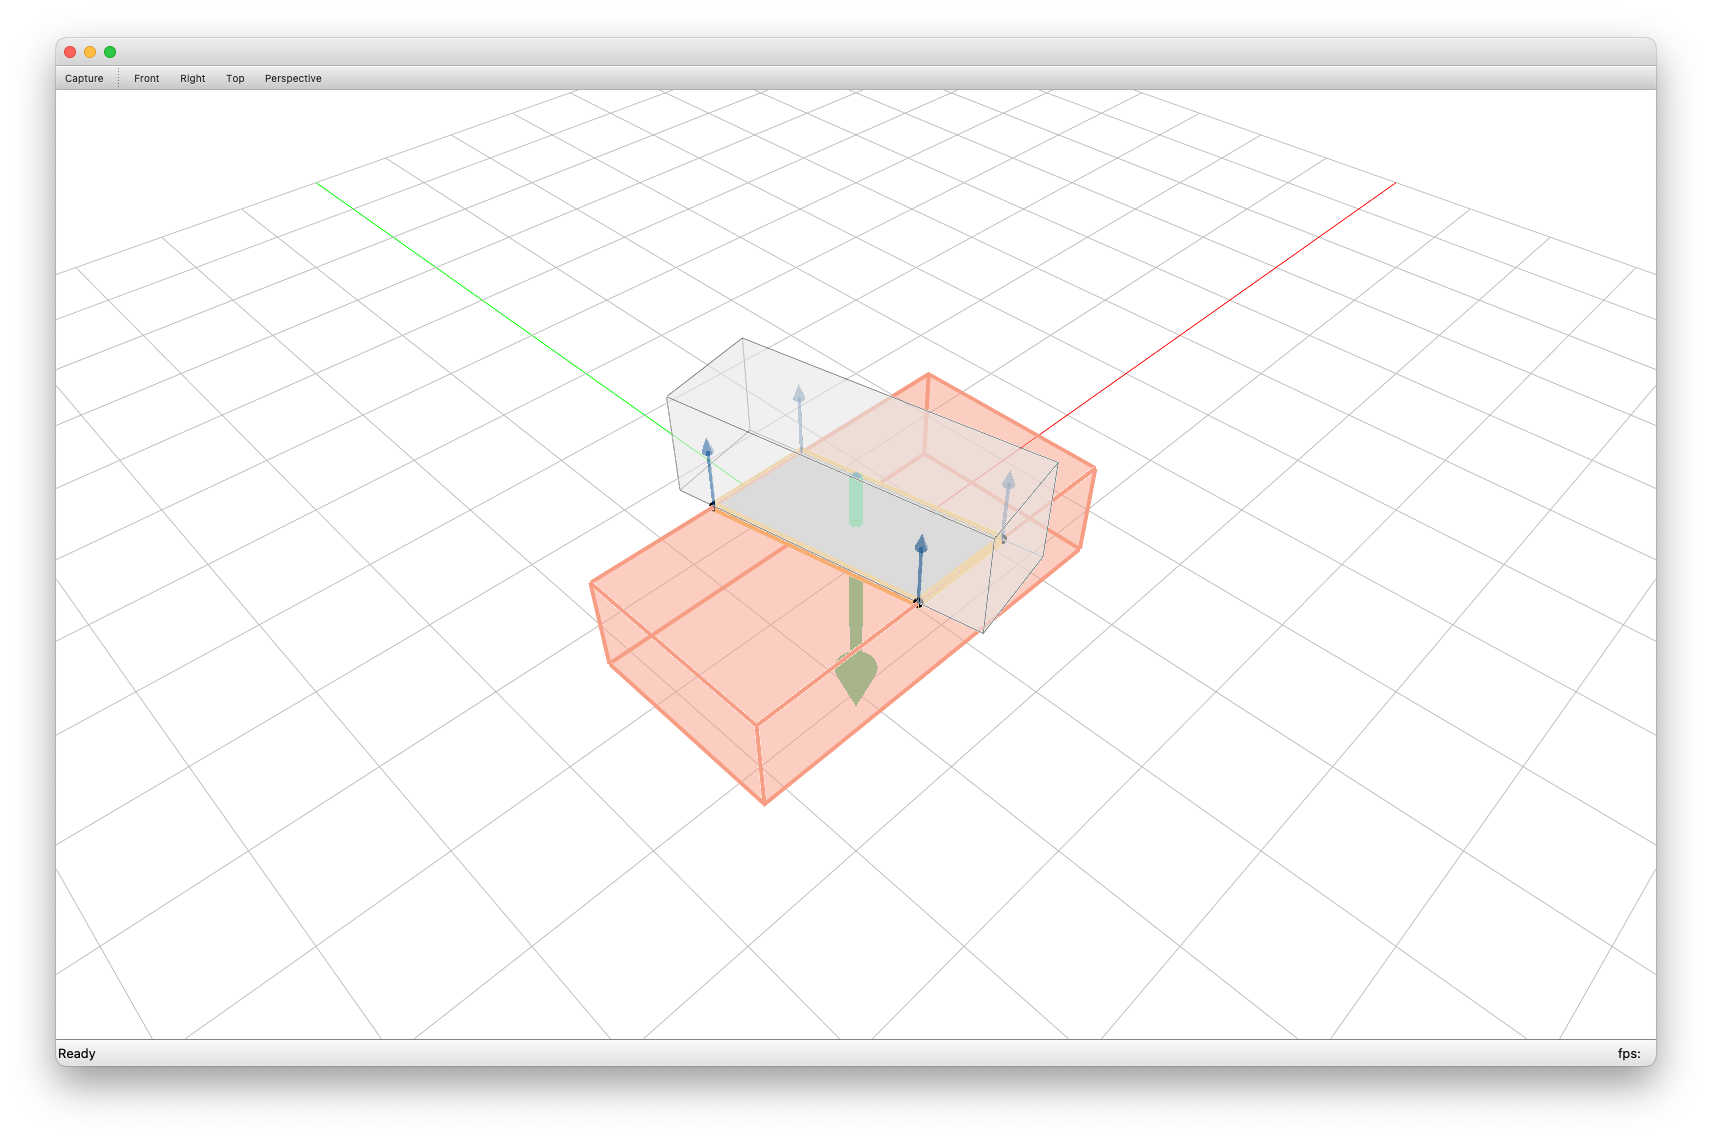Select the dark blue arrow at the plane's front corner
The height and width of the screenshot is (1140, 1712).
pyautogui.click(x=920, y=569)
